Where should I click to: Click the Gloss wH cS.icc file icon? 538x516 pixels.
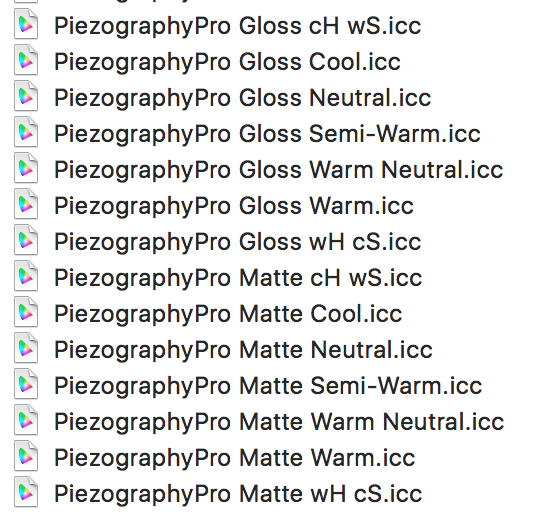coord(26,241)
